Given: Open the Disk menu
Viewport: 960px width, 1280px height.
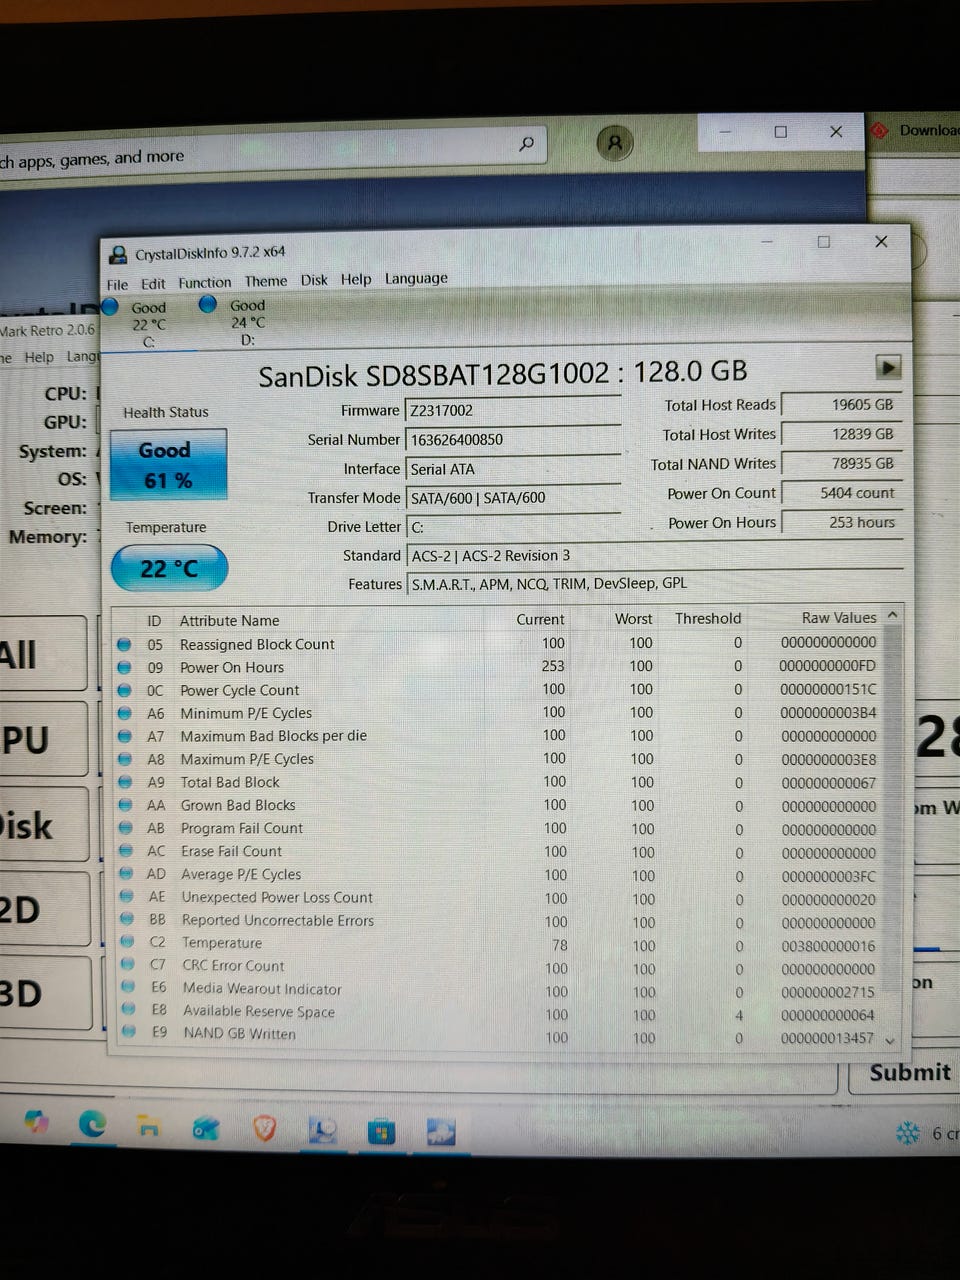Looking at the screenshot, I should click(314, 280).
